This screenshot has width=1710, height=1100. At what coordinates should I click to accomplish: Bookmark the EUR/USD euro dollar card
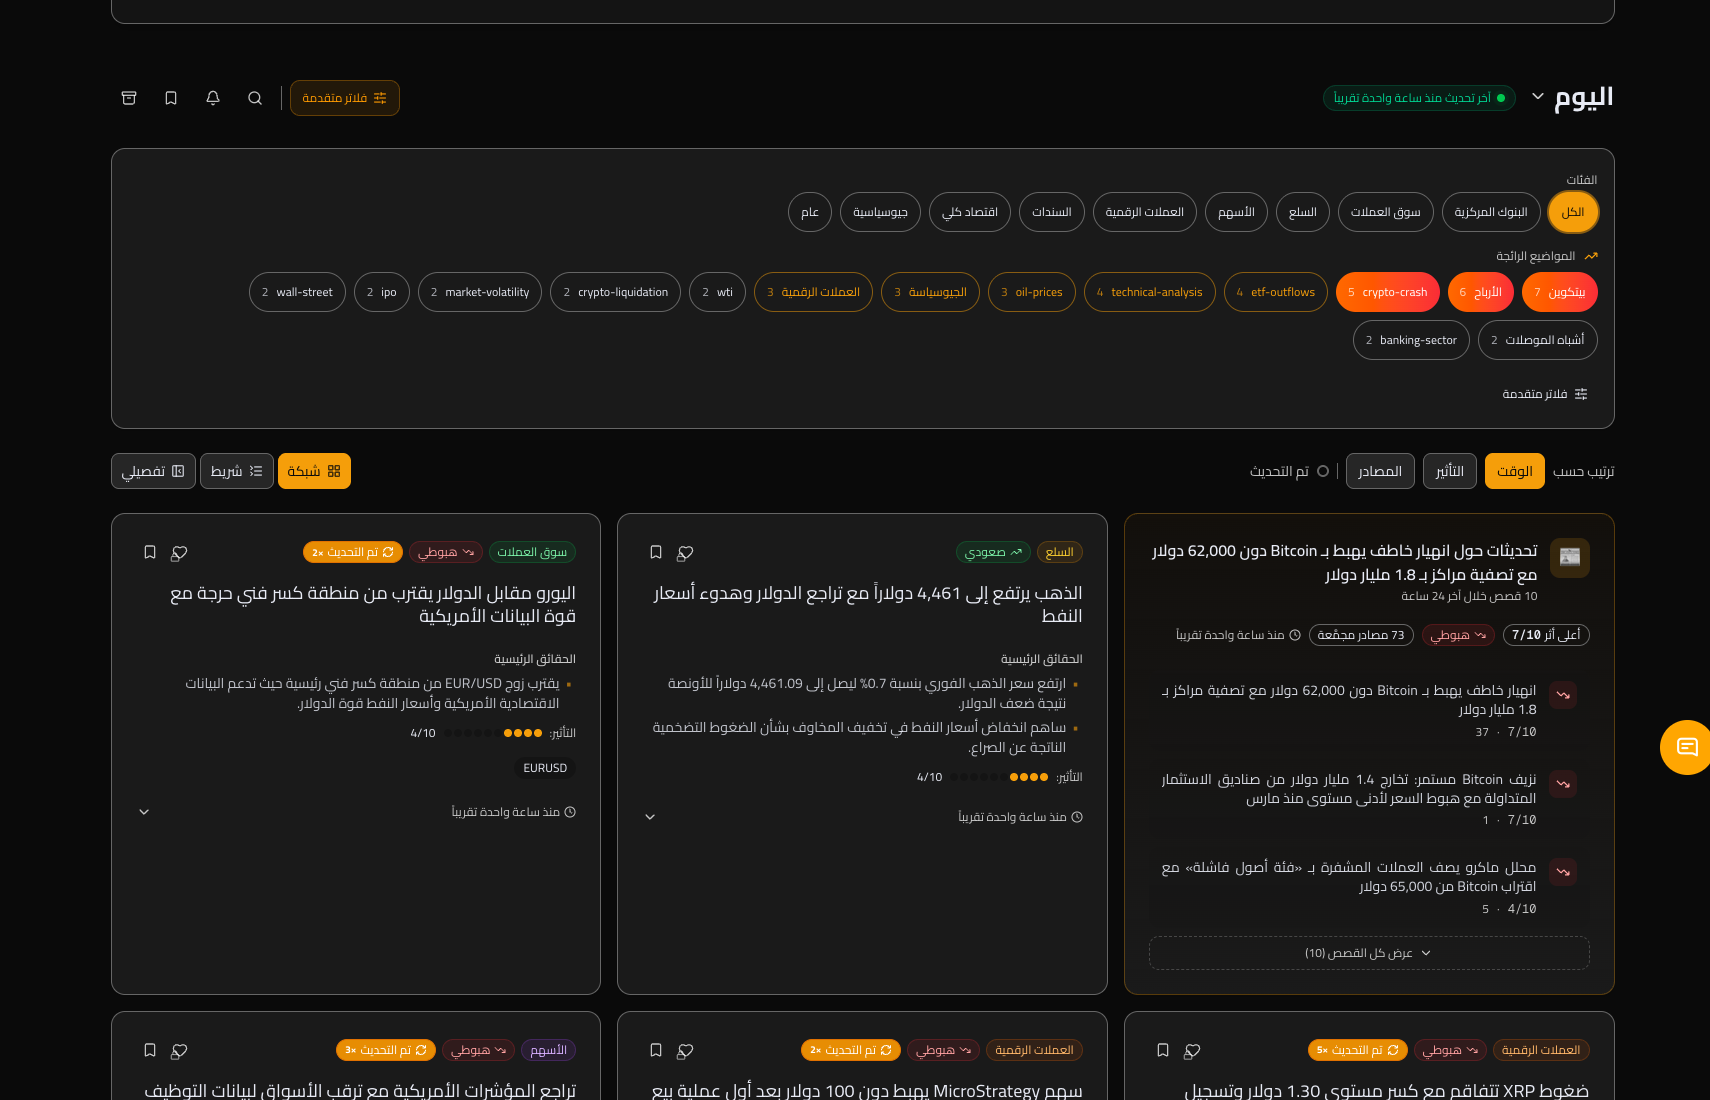point(150,552)
